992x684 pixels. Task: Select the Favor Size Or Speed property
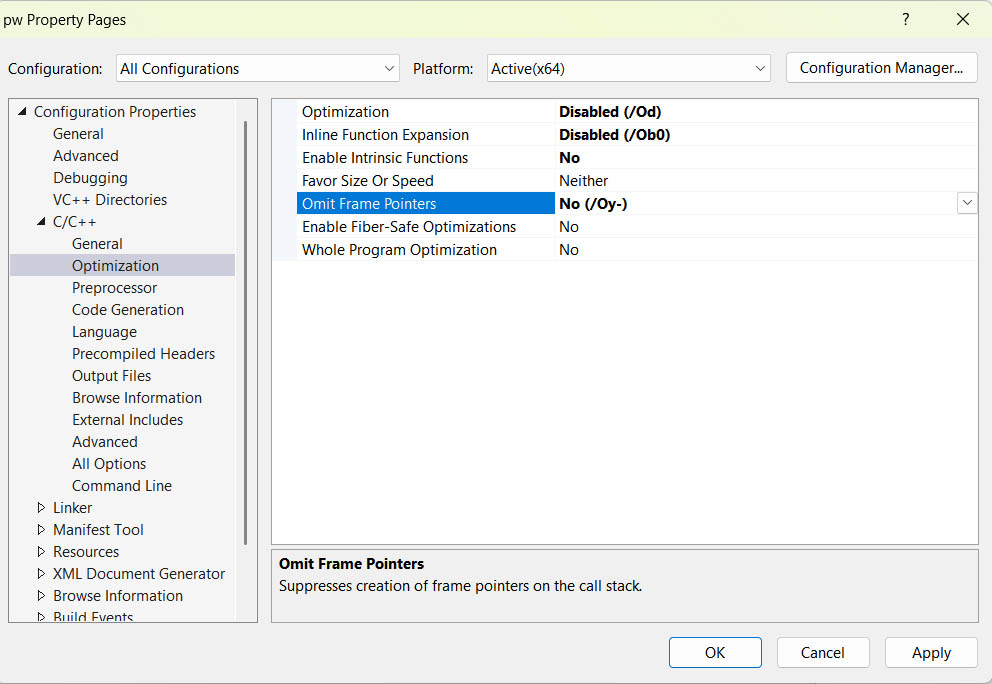coord(368,181)
